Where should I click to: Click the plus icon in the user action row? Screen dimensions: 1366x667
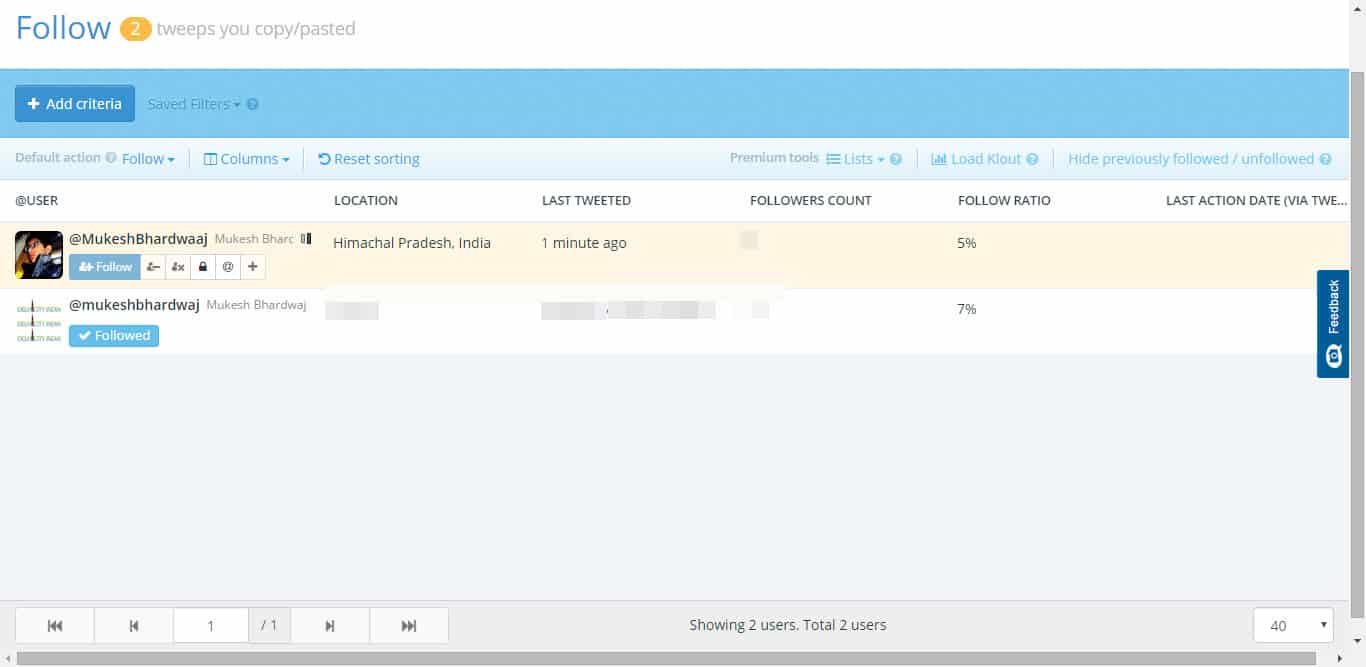253,267
